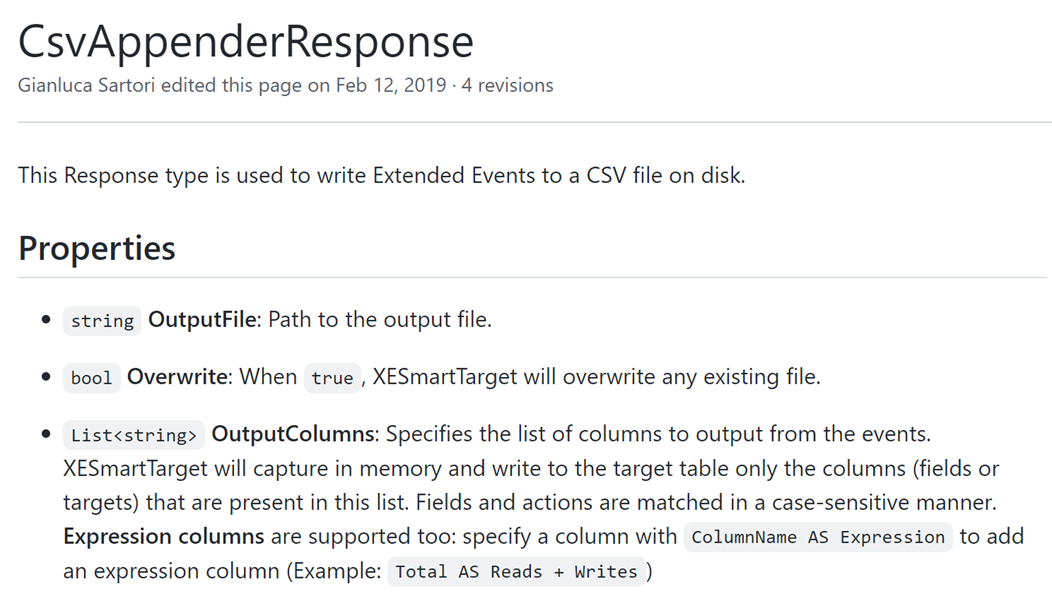1052x596 pixels.
Task: Click the Properties section heading
Action: (x=97, y=248)
